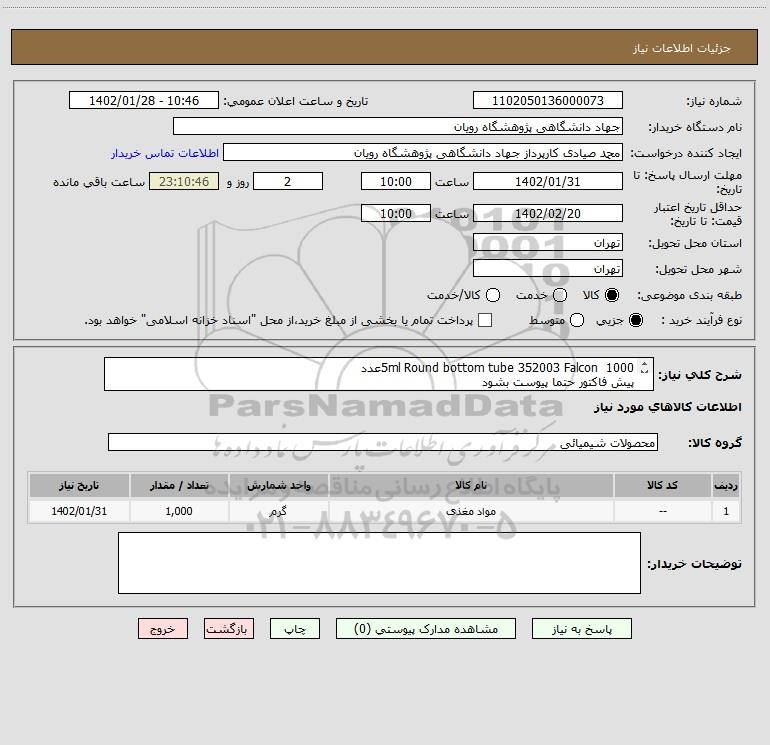Click the خروج exit button
770x745 pixels.
point(163,629)
